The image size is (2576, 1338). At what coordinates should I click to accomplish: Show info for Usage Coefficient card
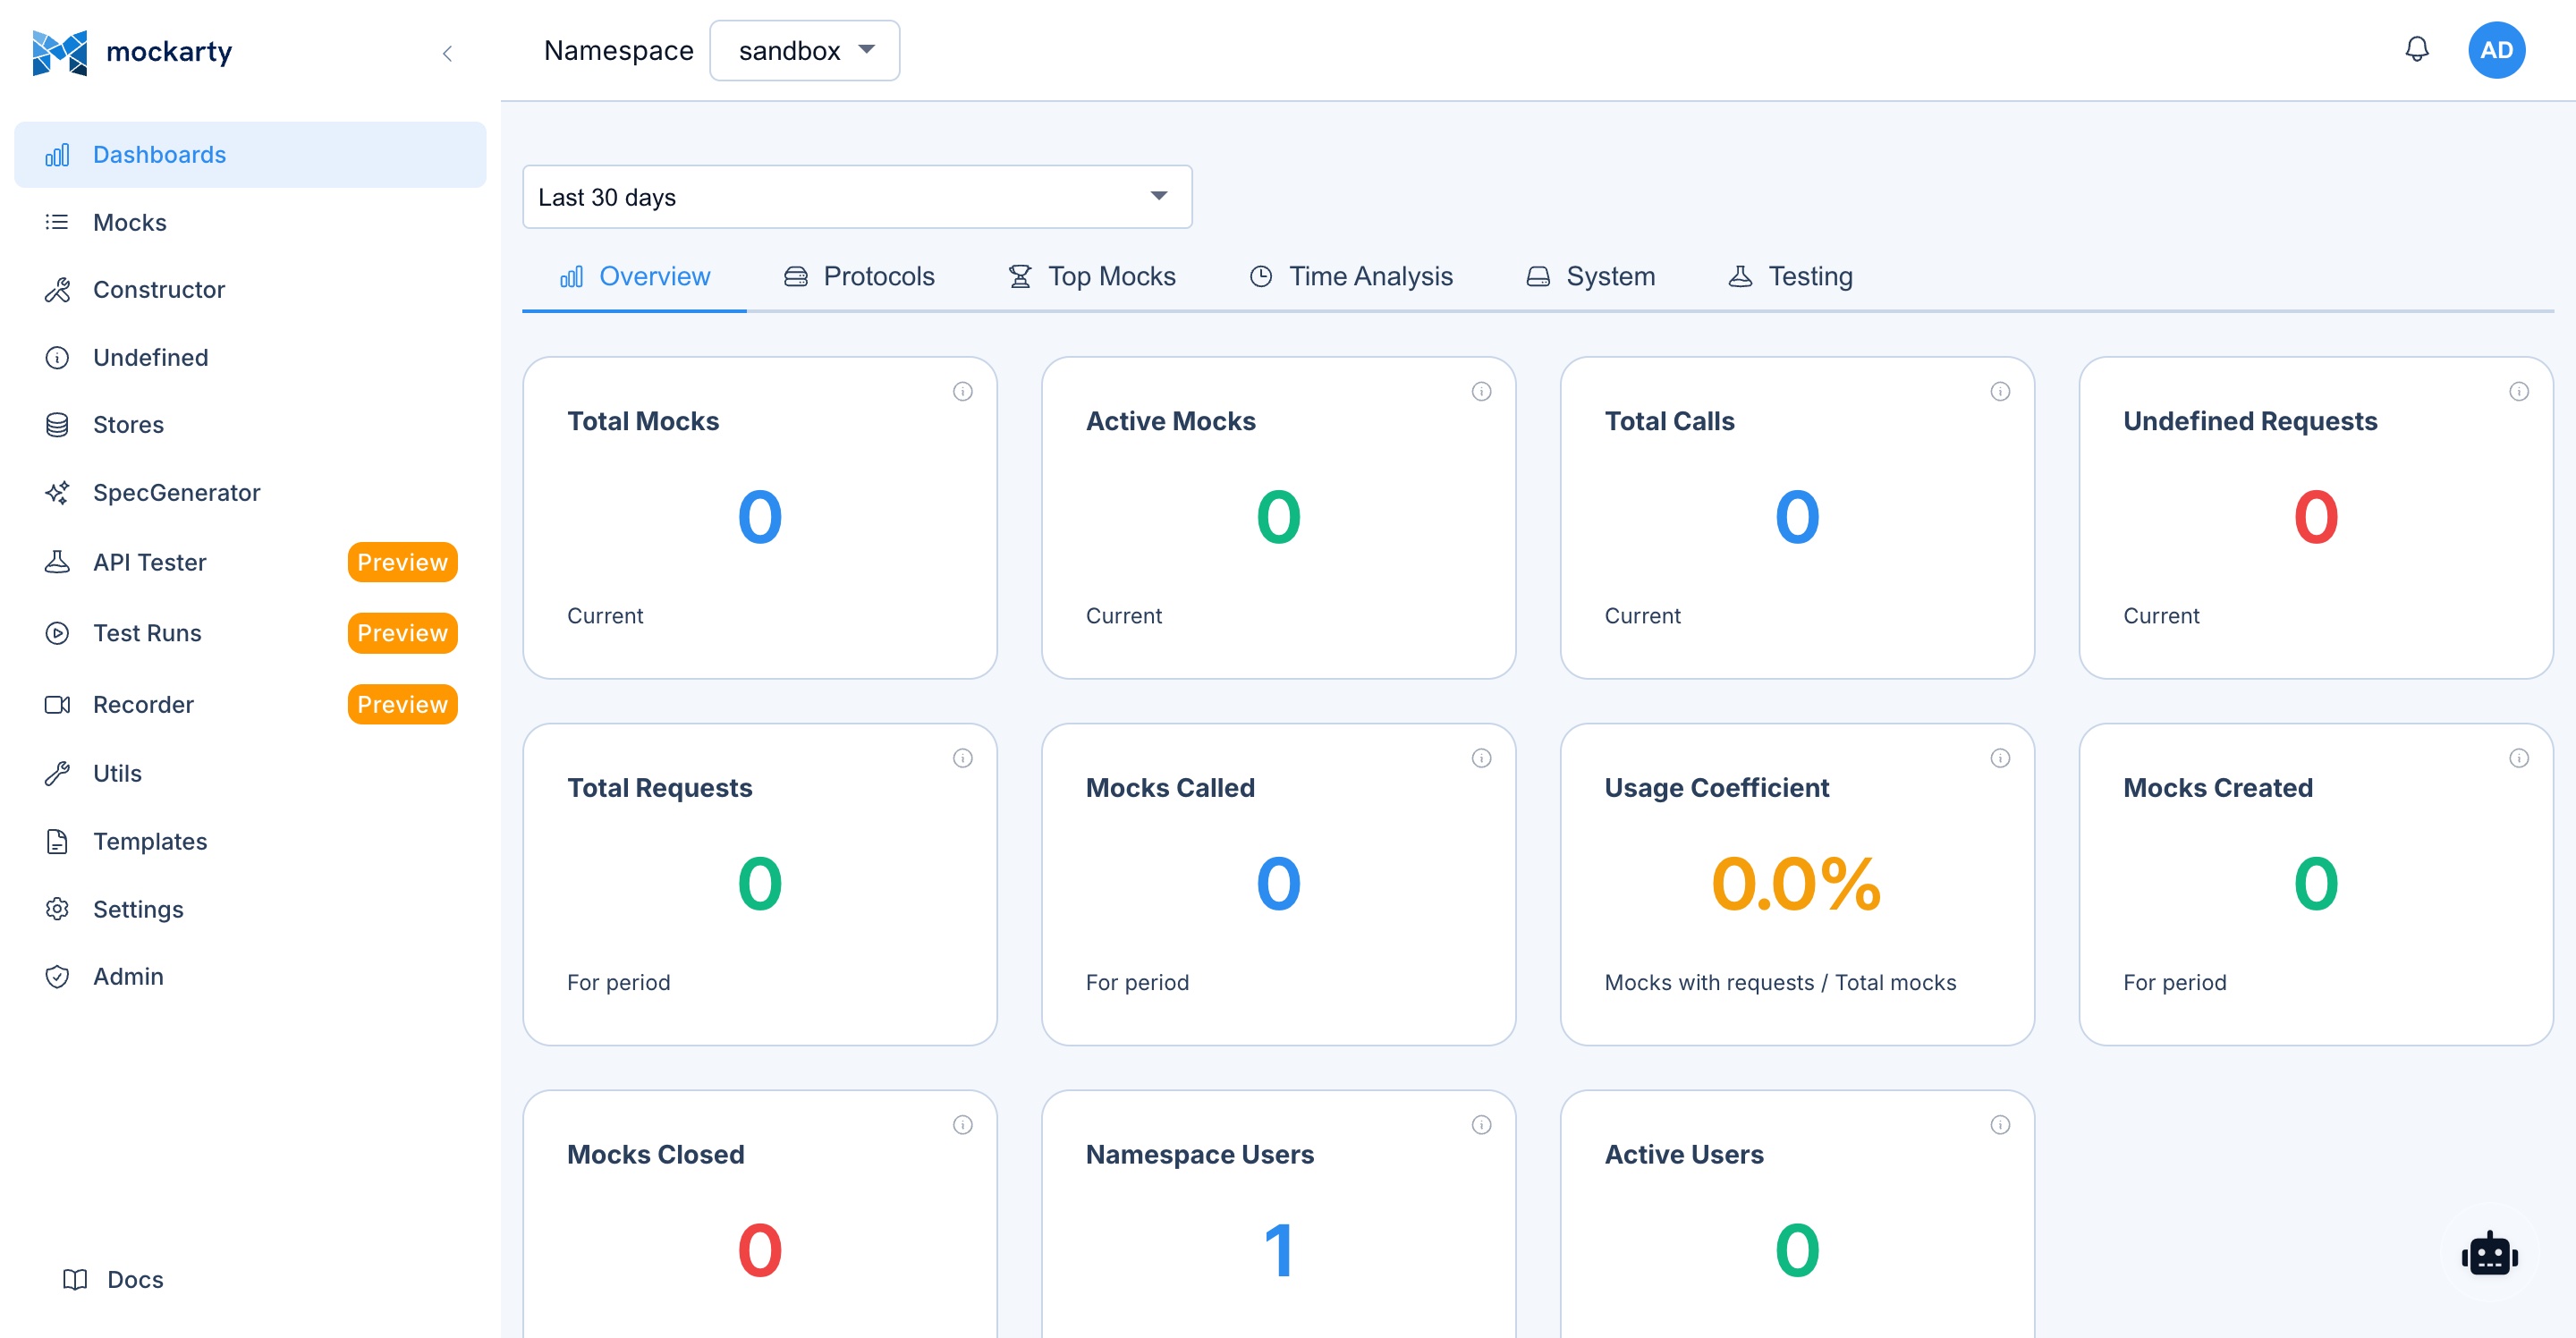(x=2000, y=759)
